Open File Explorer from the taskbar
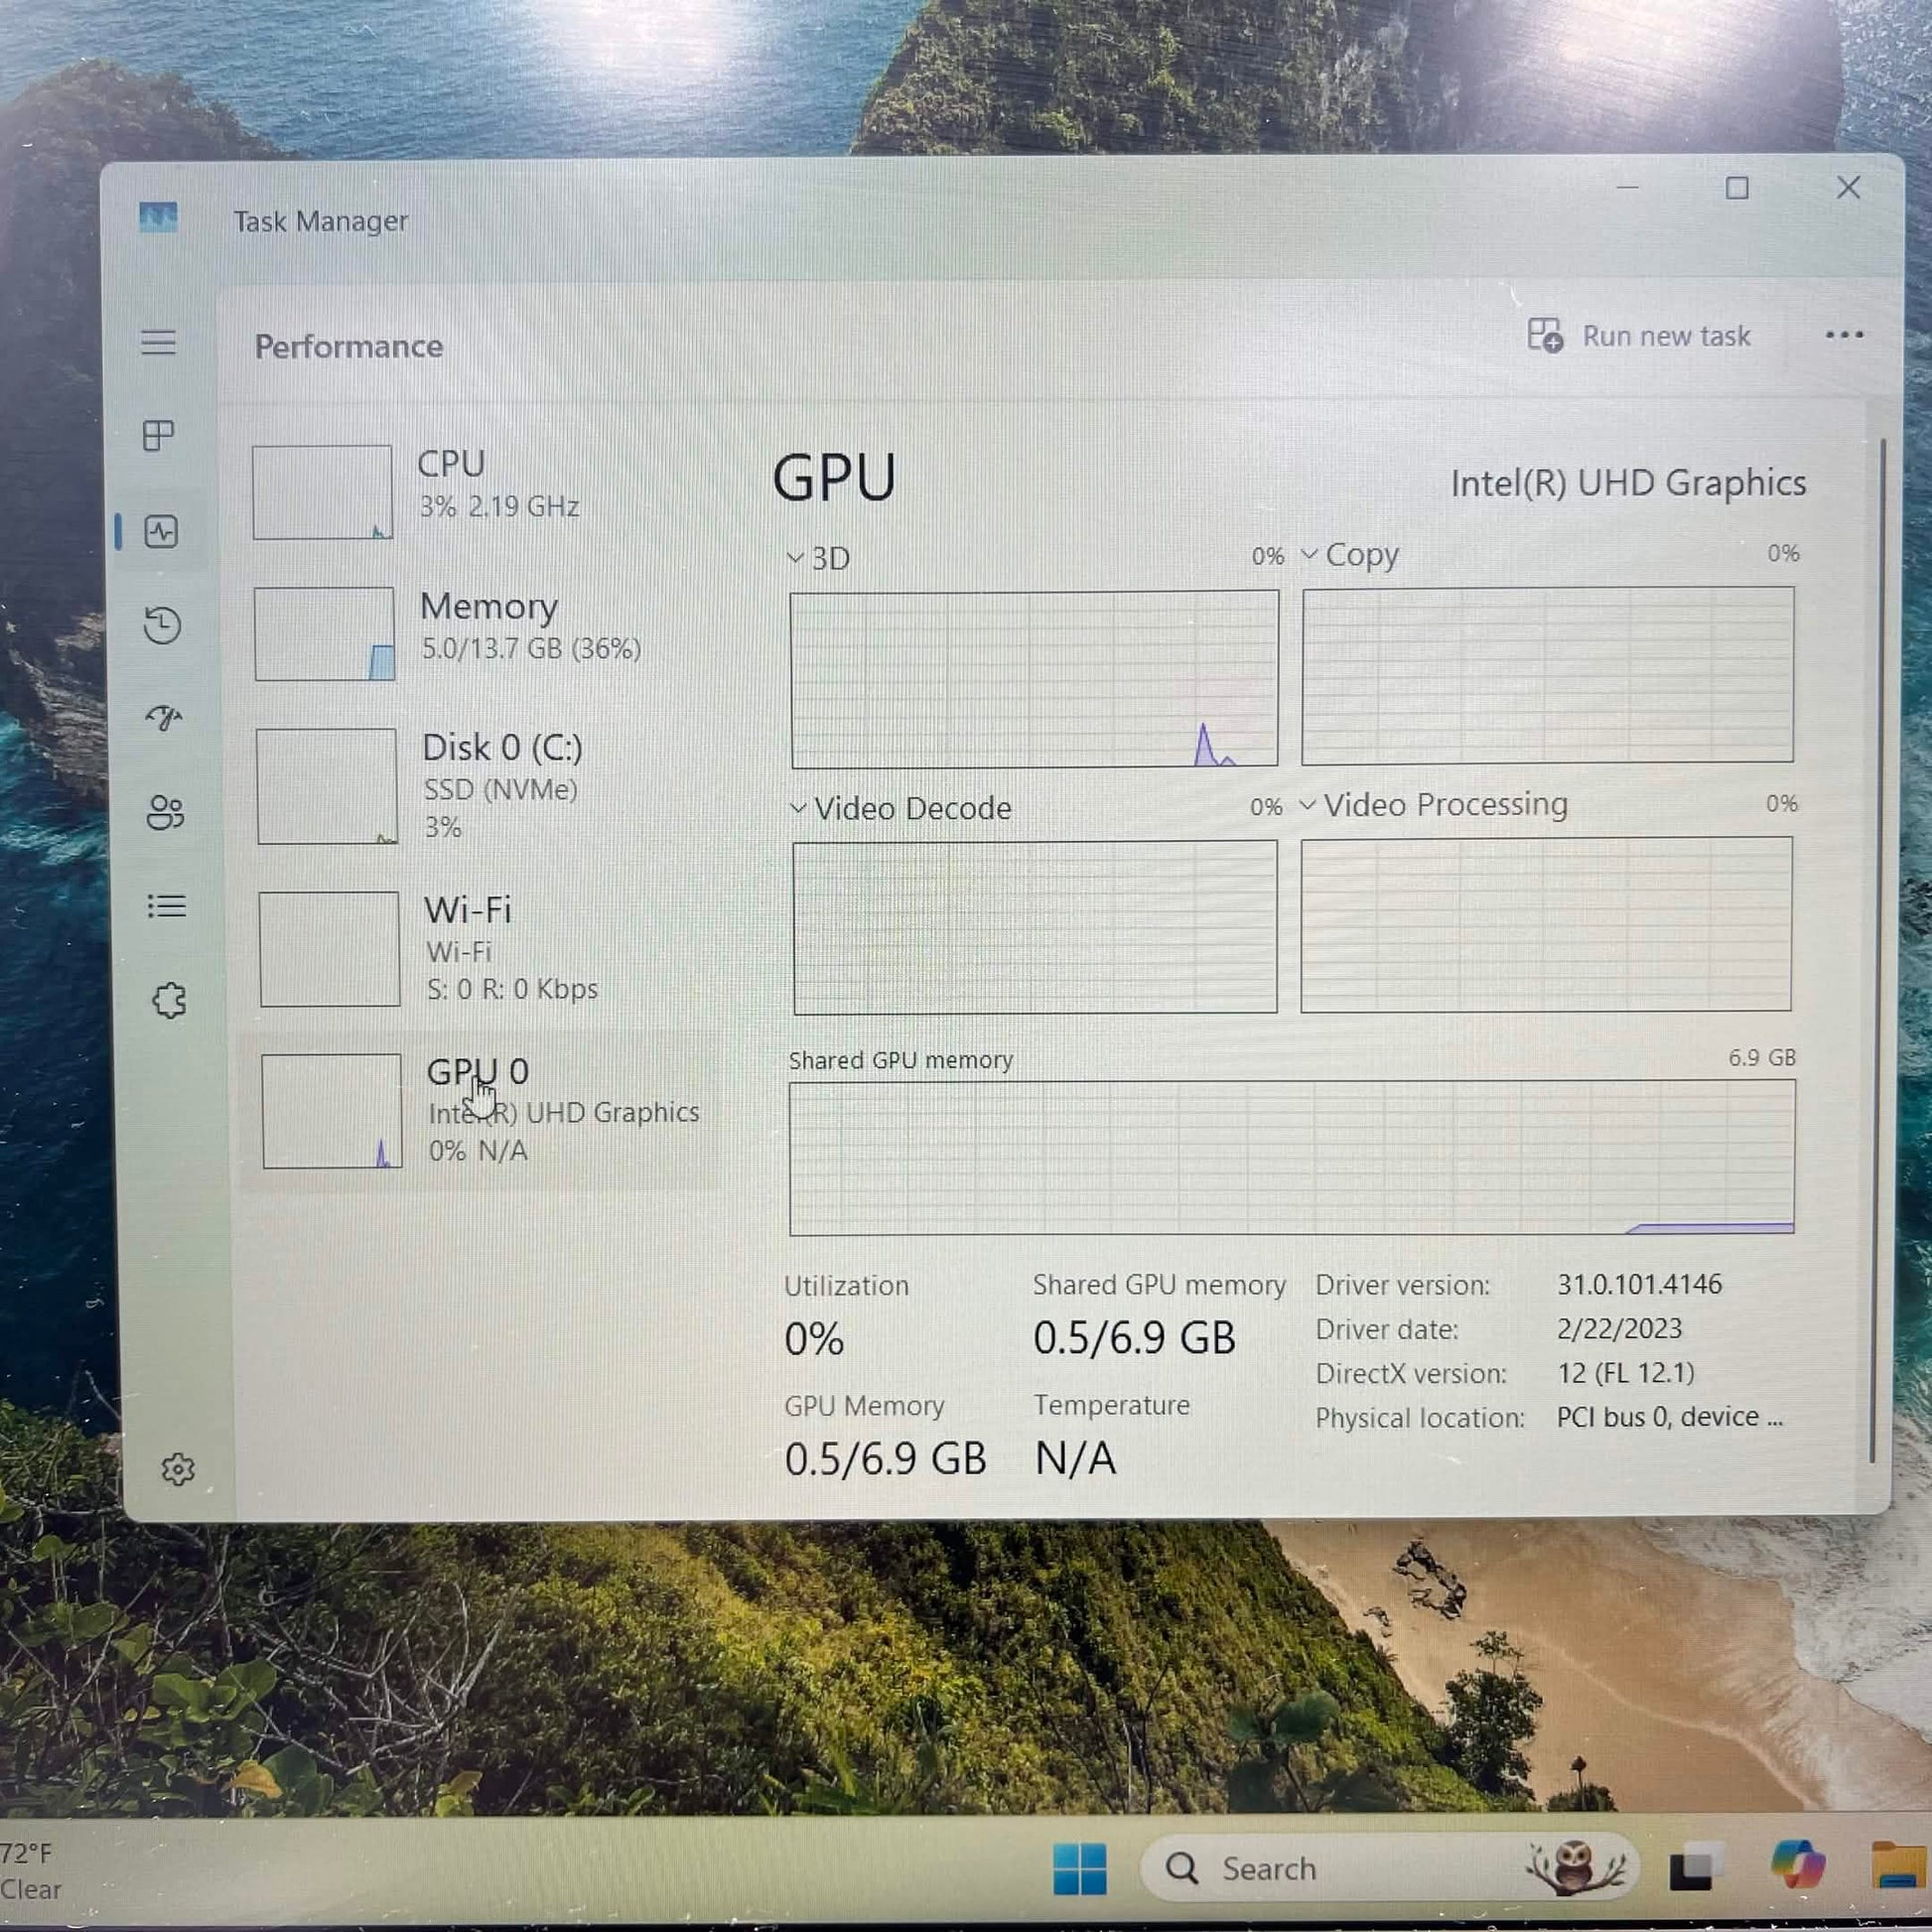1932x1932 pixels. (1899, 1865)
